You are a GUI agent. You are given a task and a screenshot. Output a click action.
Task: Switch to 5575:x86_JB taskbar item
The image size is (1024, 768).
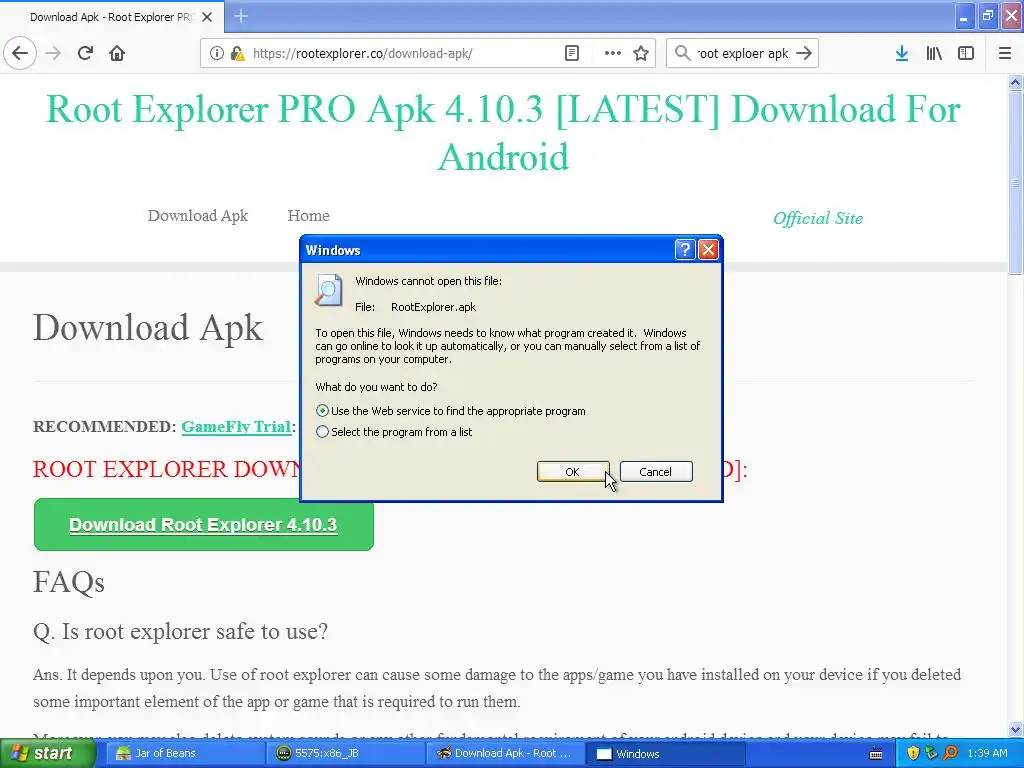pyautogui.click(x=345, y=754)
